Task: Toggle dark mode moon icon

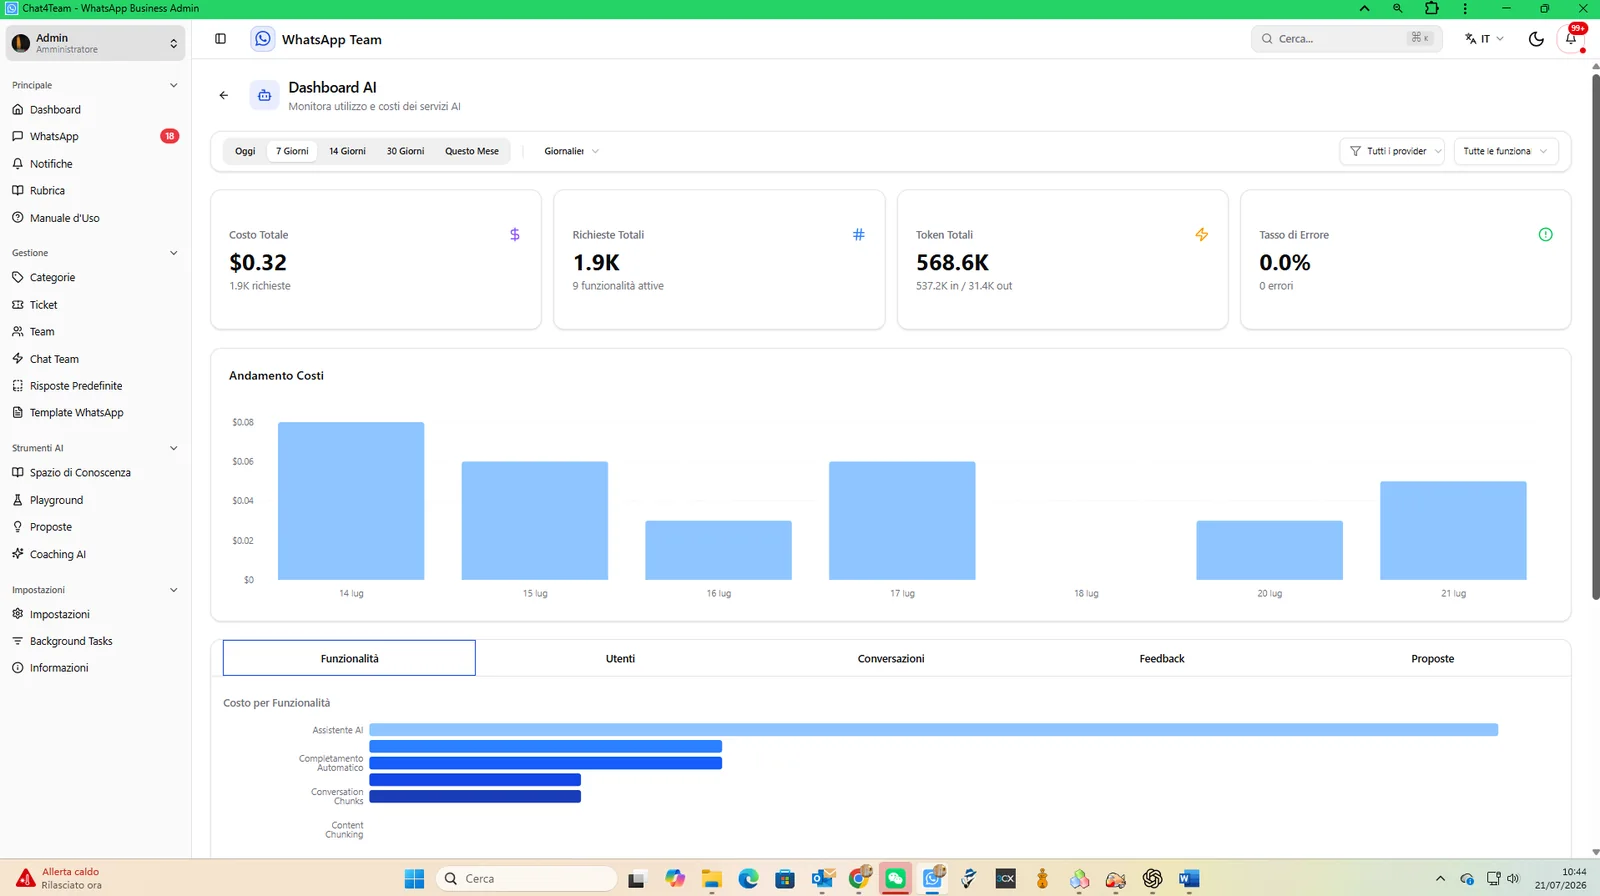Action: point(1536,39)
